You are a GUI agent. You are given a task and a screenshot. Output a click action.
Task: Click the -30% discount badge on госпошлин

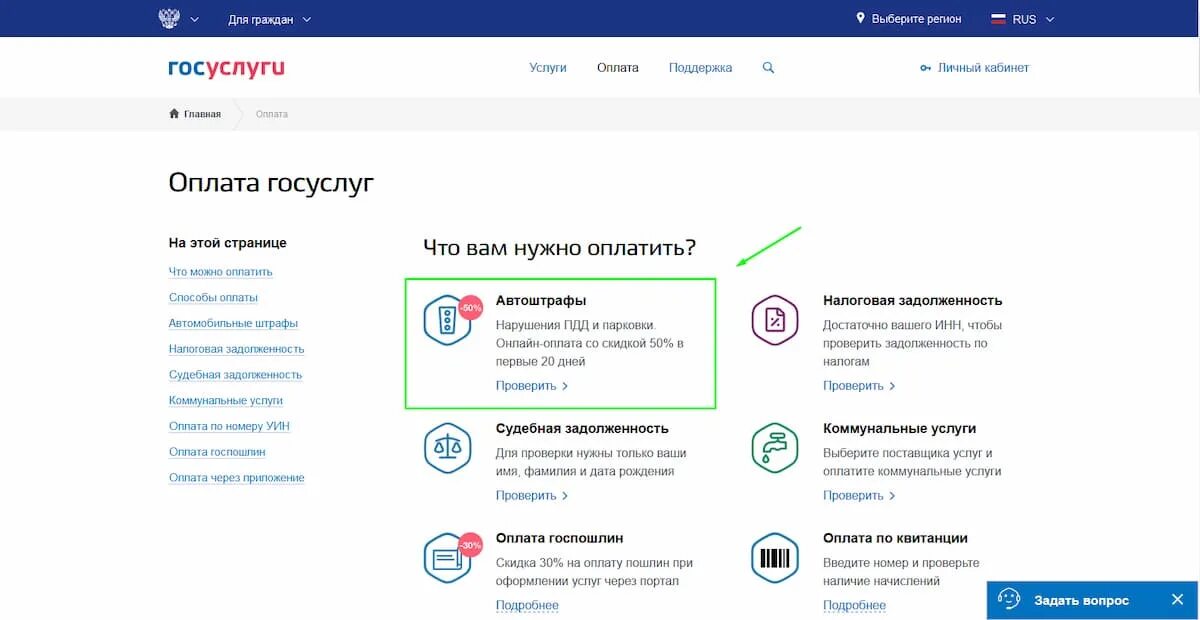pyautogui.click(x=471, y=545)
